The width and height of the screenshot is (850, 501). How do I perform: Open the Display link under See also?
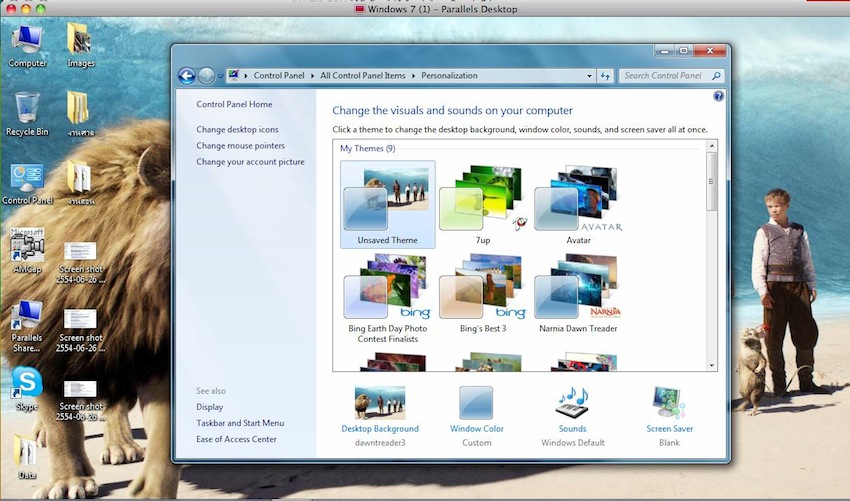(x=209, y=407)
